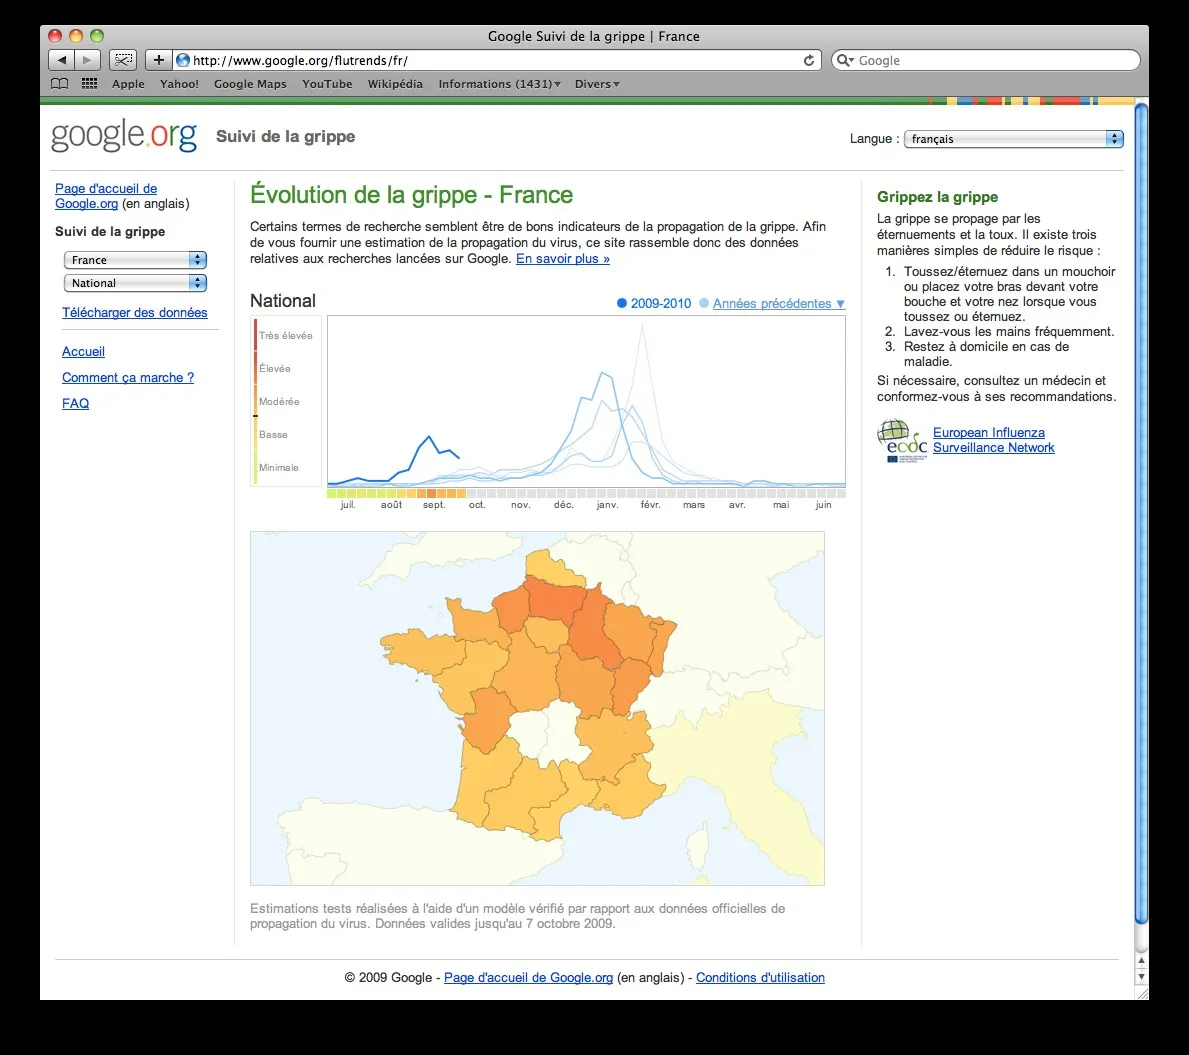
Task: Open the France country dropdown
Action: coord(135,260)
